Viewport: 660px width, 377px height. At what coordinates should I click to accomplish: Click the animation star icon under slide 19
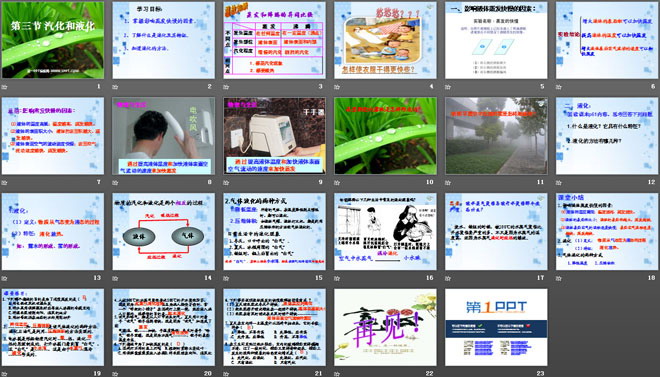4,374
